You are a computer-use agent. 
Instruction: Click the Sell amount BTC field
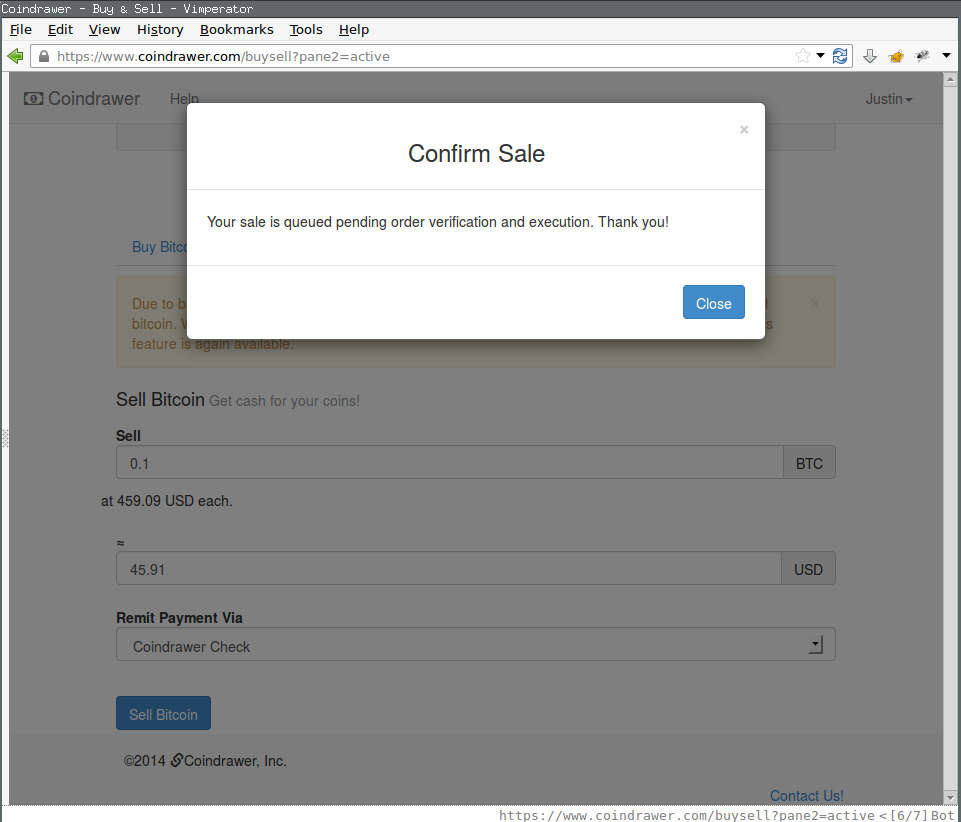click(449, 462)
